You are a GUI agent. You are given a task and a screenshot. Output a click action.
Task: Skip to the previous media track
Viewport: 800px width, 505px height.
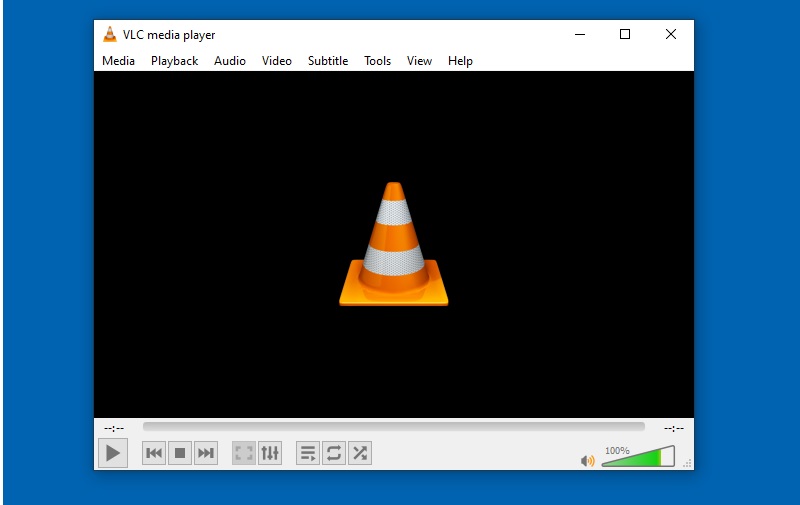pos(154,453)
